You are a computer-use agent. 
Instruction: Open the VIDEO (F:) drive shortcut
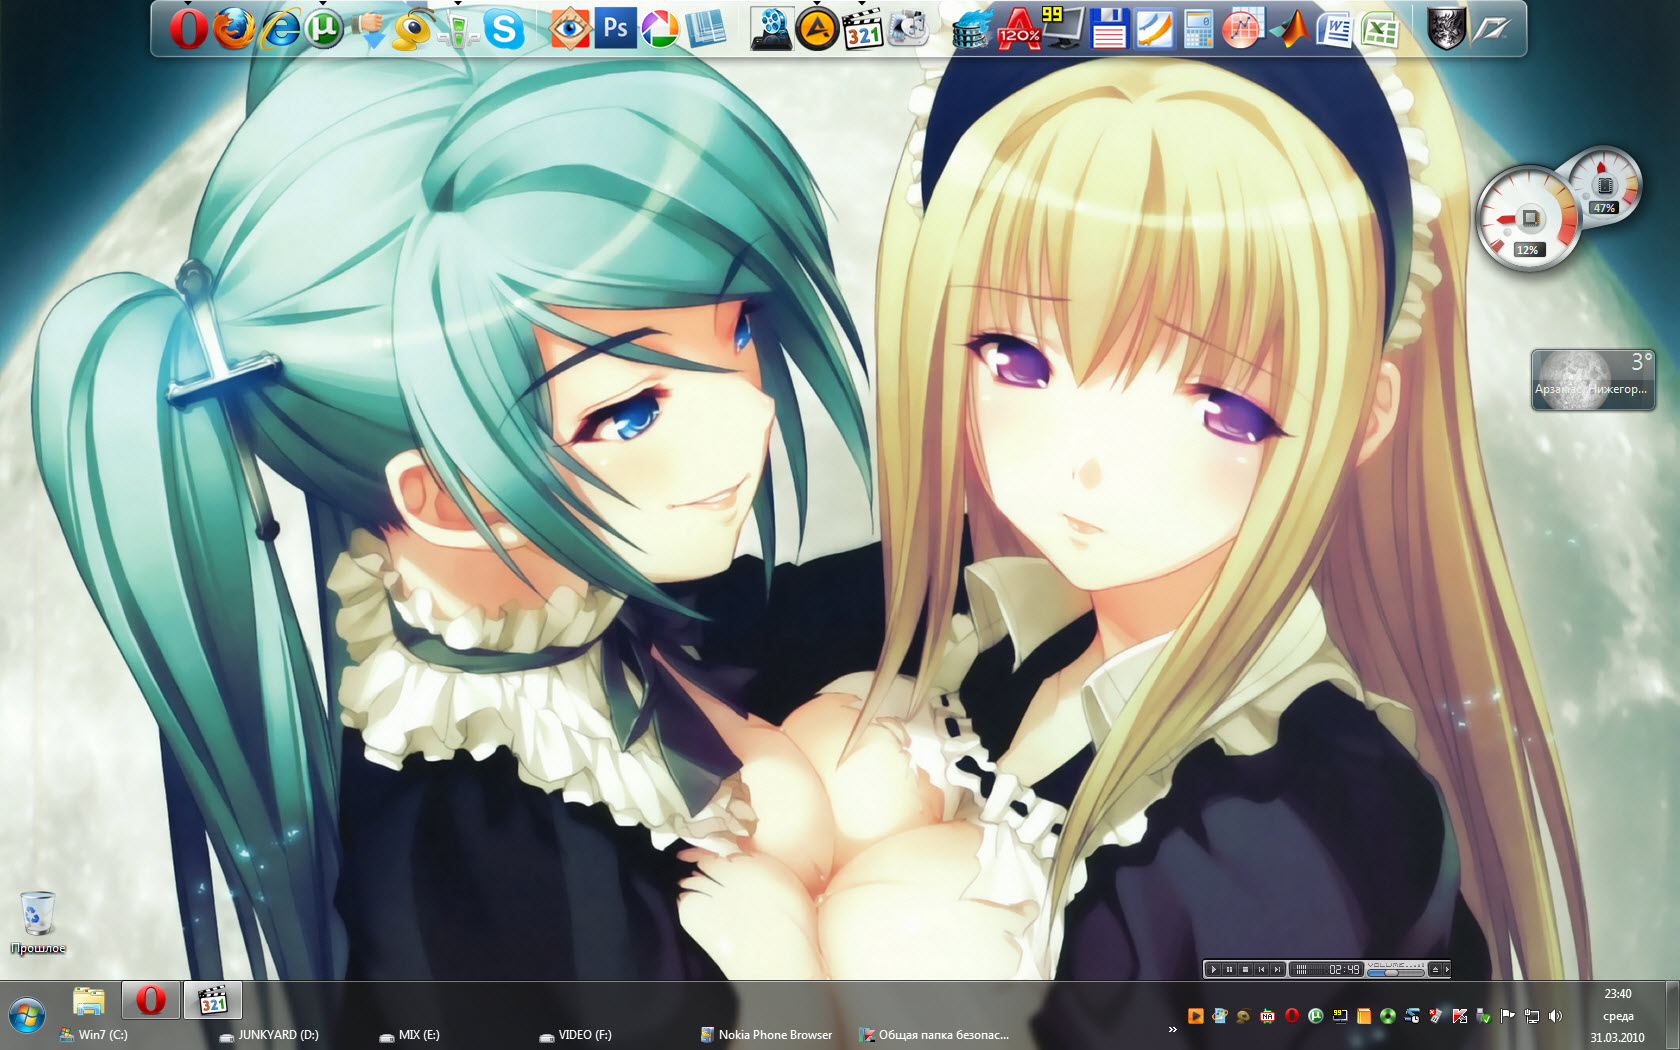(x=575, y=1035)
